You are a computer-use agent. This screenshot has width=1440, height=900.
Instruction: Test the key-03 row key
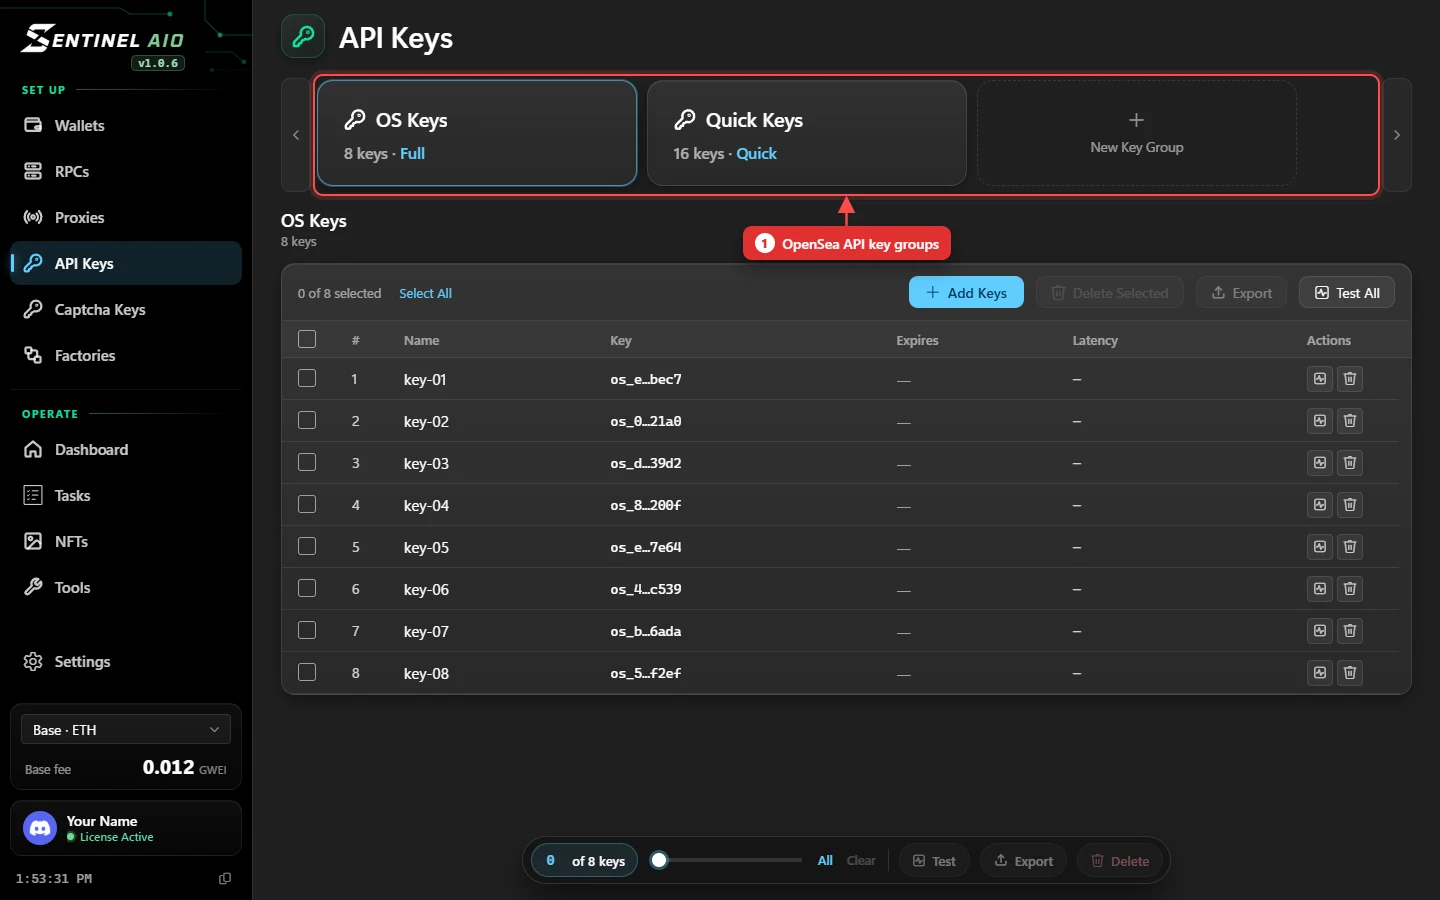point(1320,463)
